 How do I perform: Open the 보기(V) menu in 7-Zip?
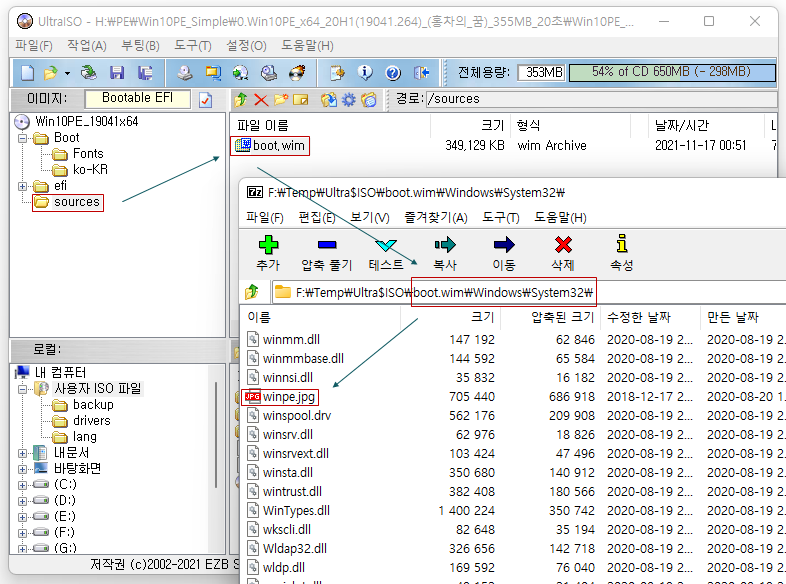(369, 218)
